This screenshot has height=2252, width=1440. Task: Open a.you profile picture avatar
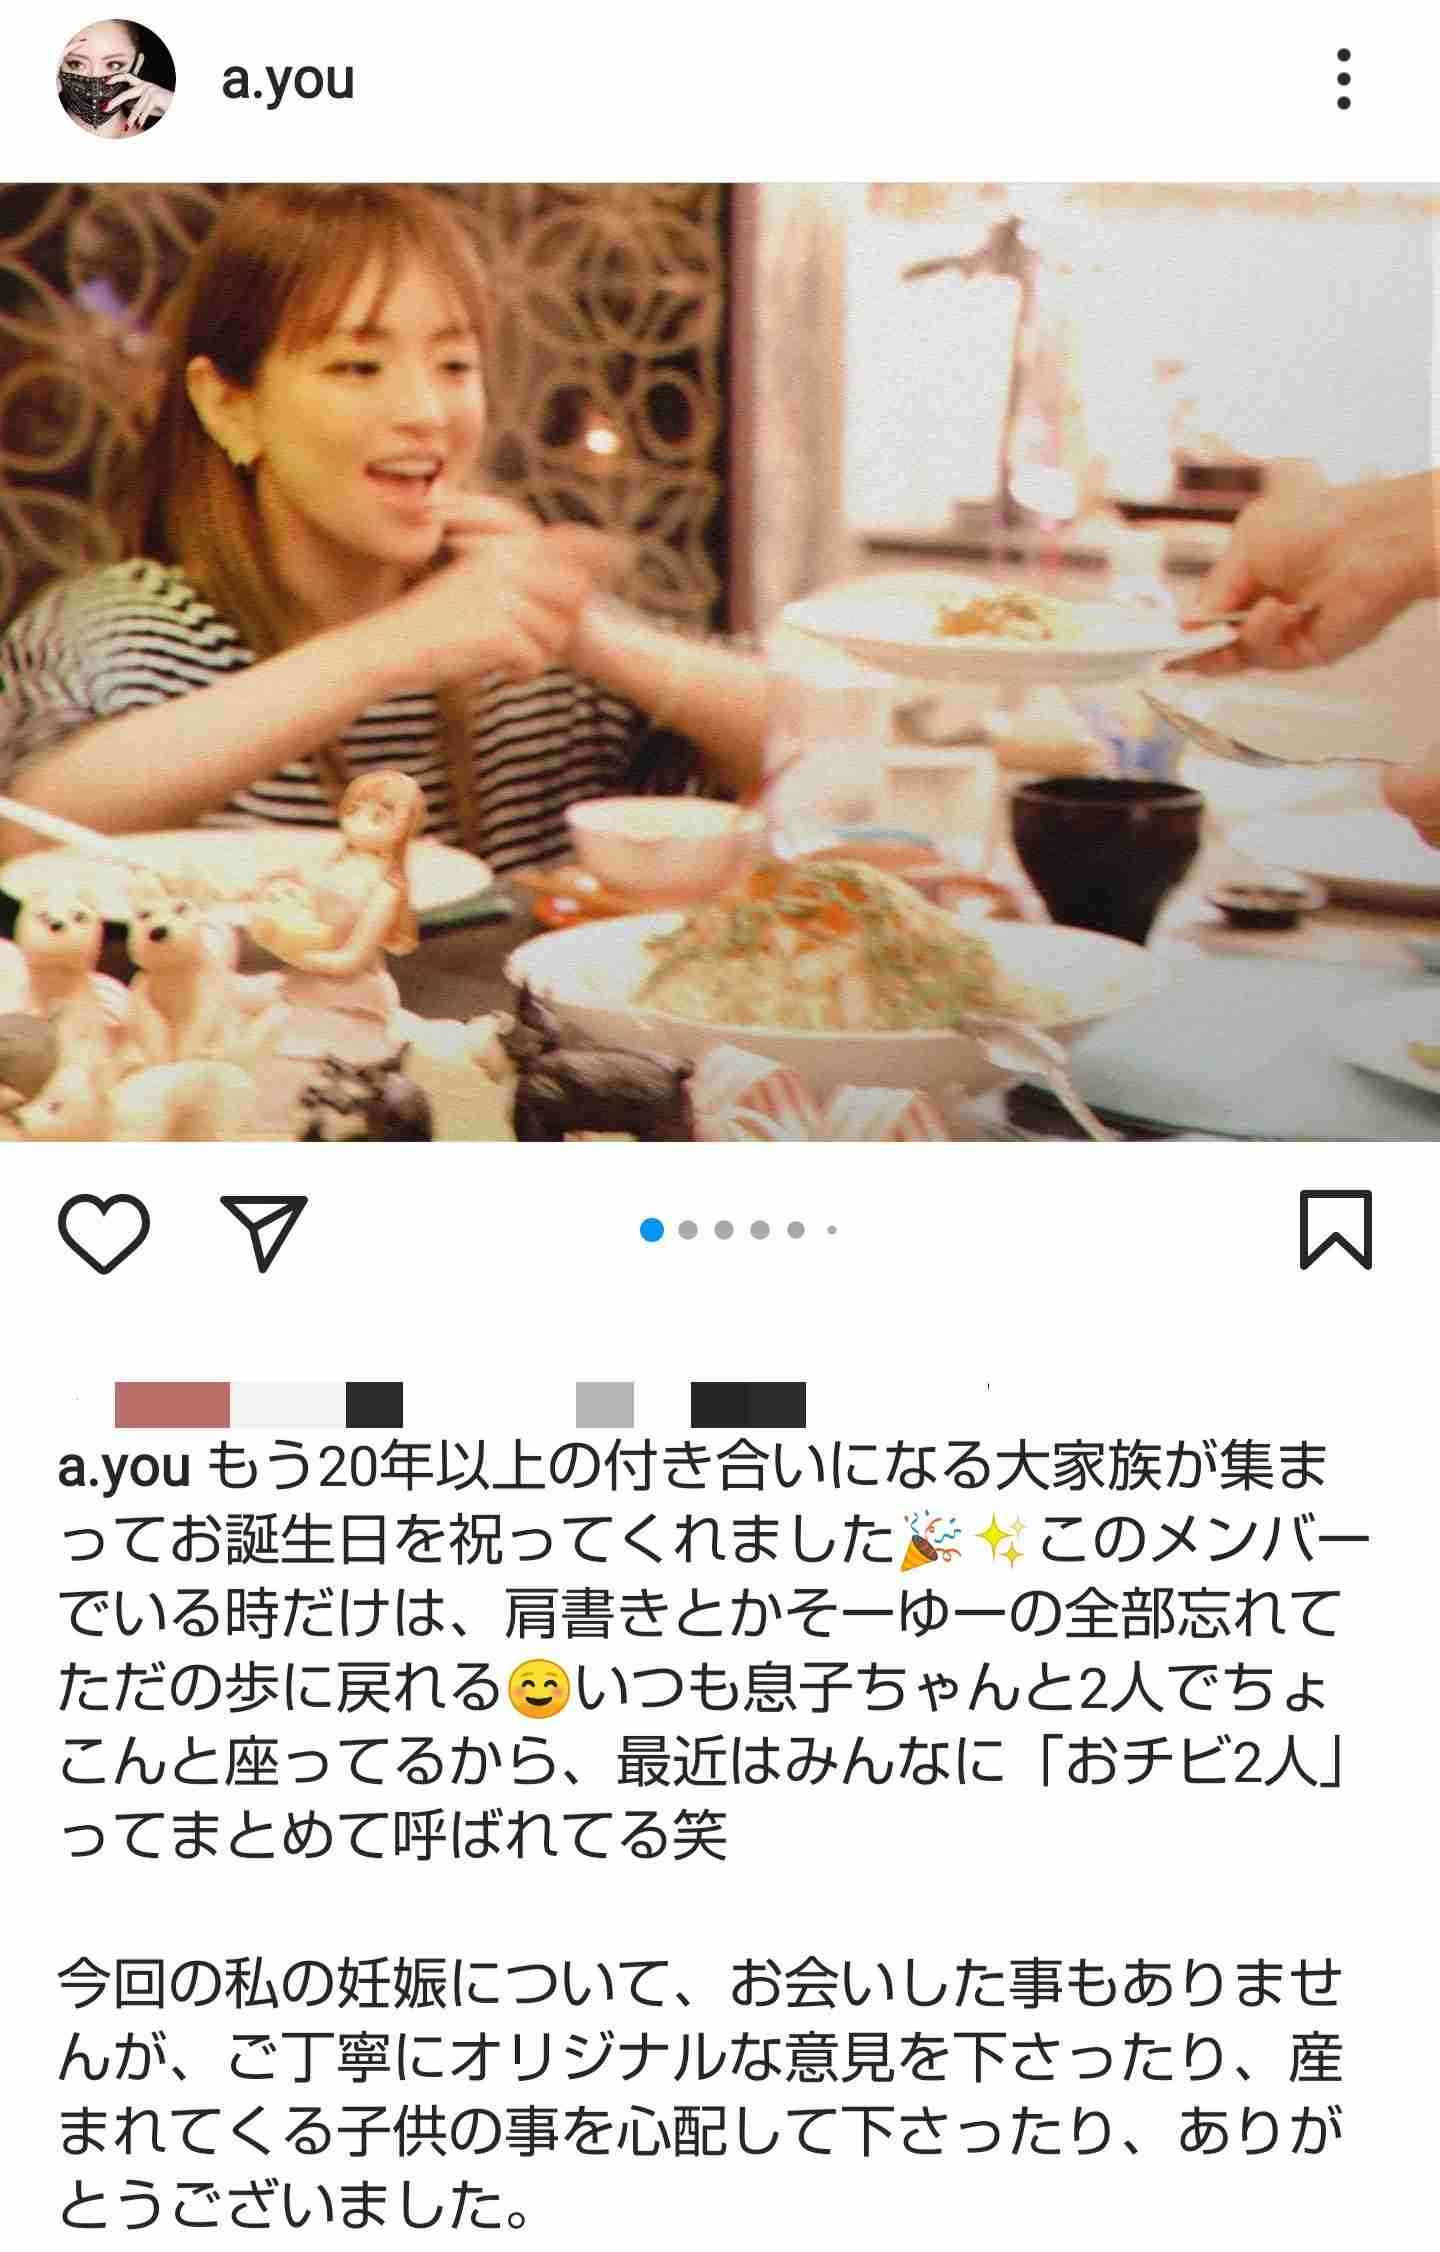pyautogui.click(x=116, y=79)
